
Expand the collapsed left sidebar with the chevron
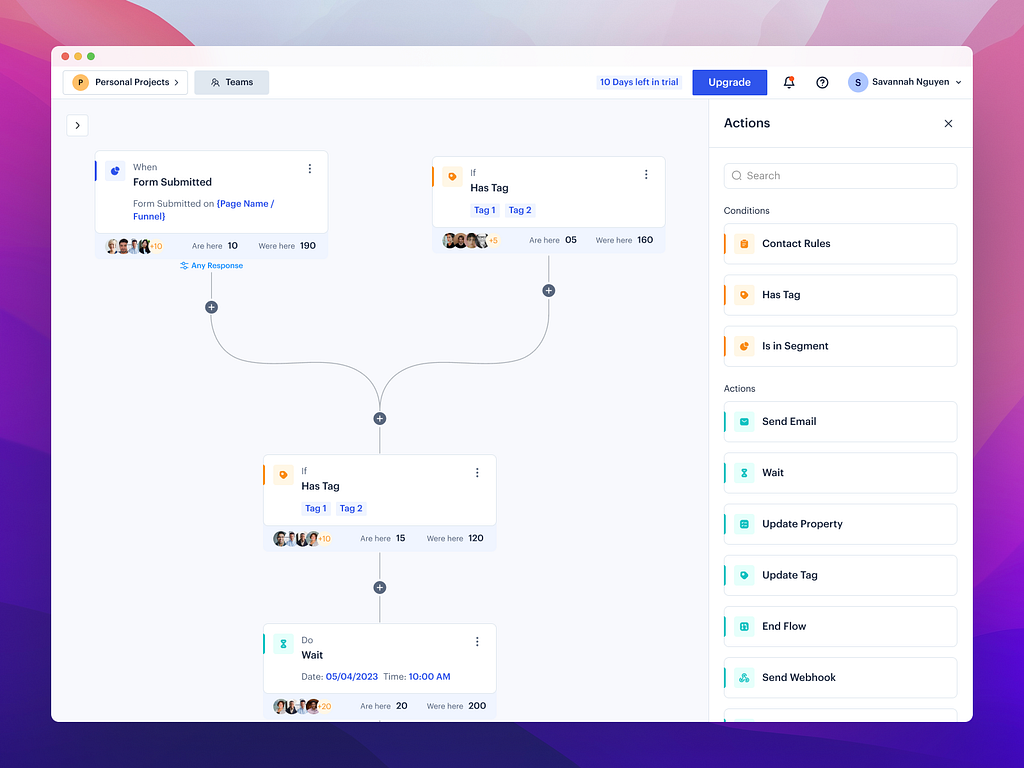point(77,125)
